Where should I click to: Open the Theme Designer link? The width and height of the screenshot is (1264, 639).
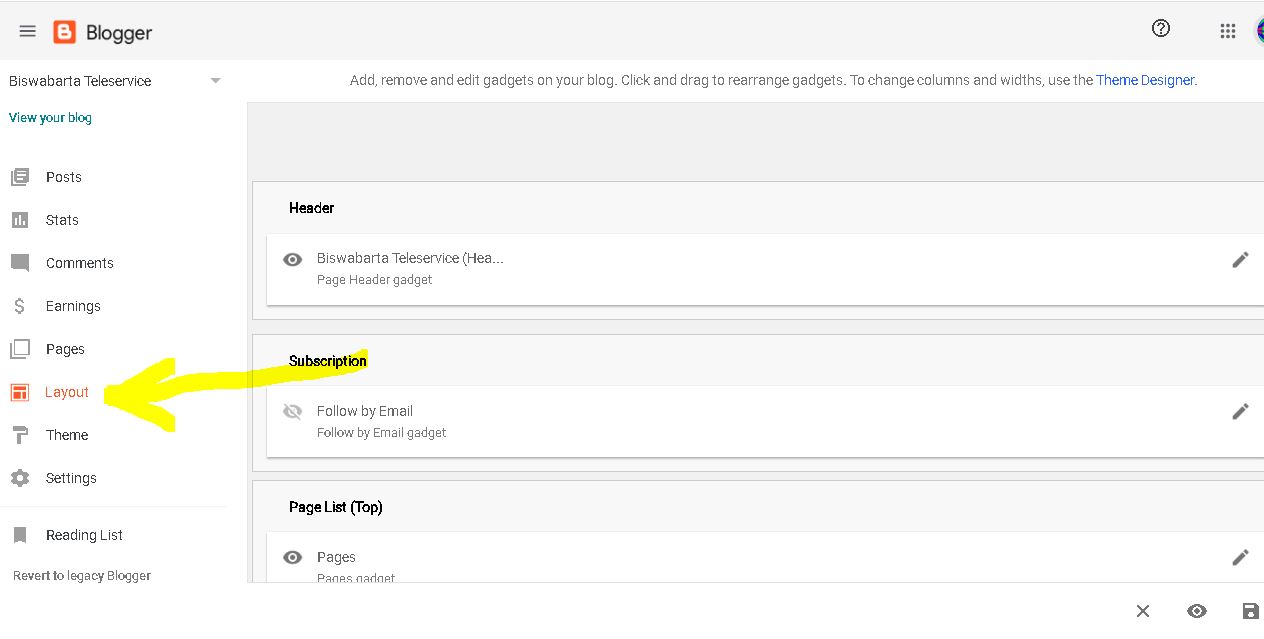click(x=1145, y=80)
